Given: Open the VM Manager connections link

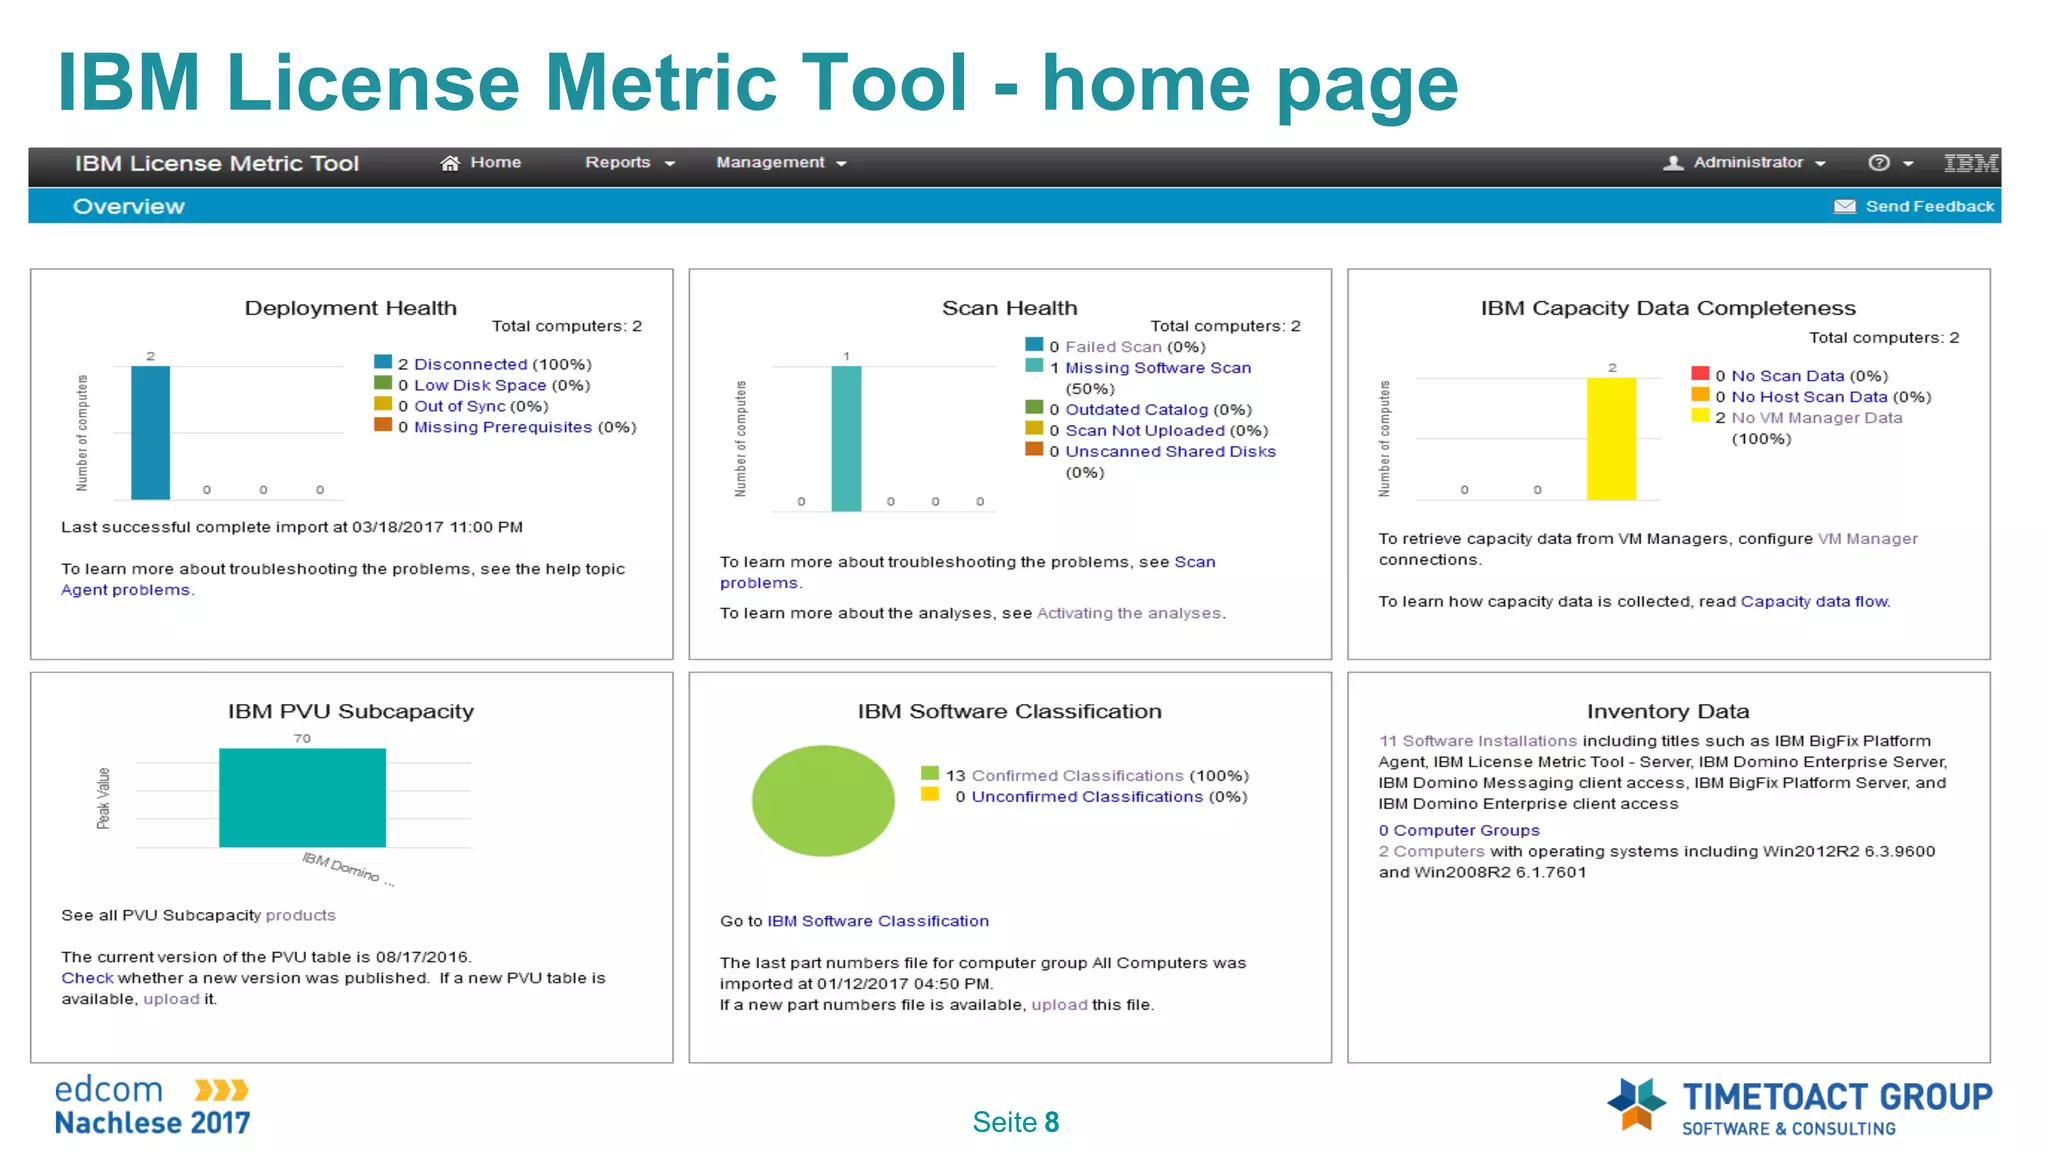Looking at the screenshot, I should 1868,539.
